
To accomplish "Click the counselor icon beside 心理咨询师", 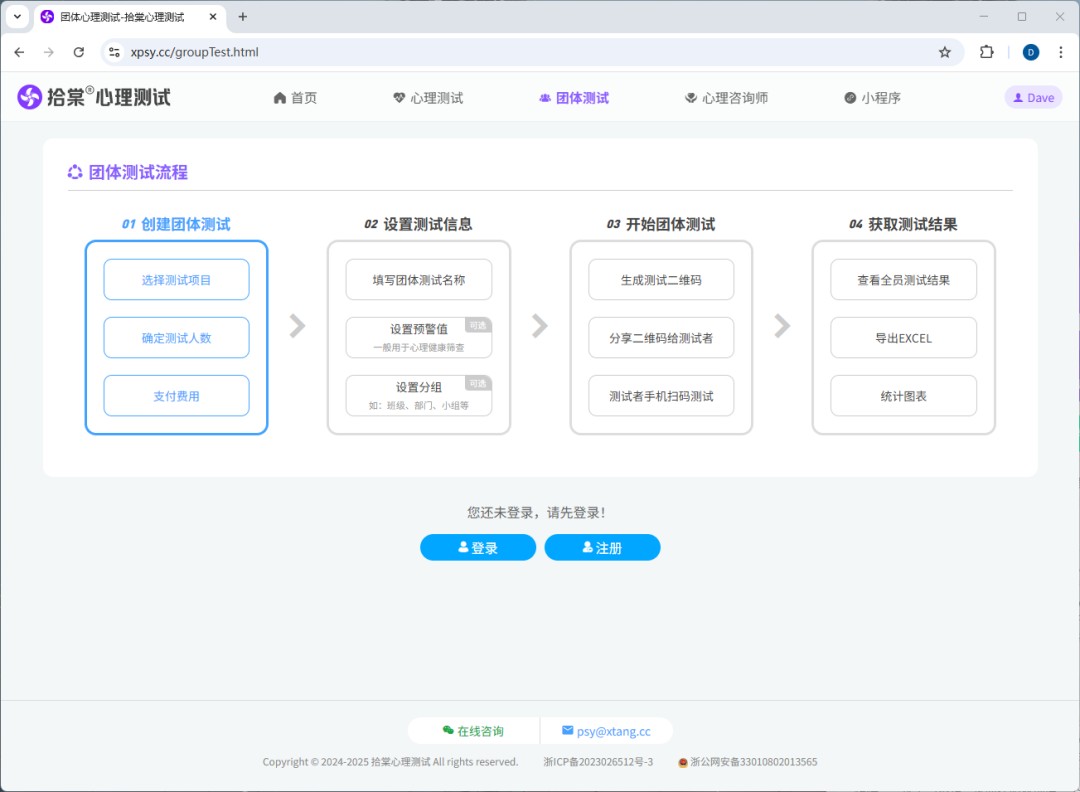I will pos(691,98).
